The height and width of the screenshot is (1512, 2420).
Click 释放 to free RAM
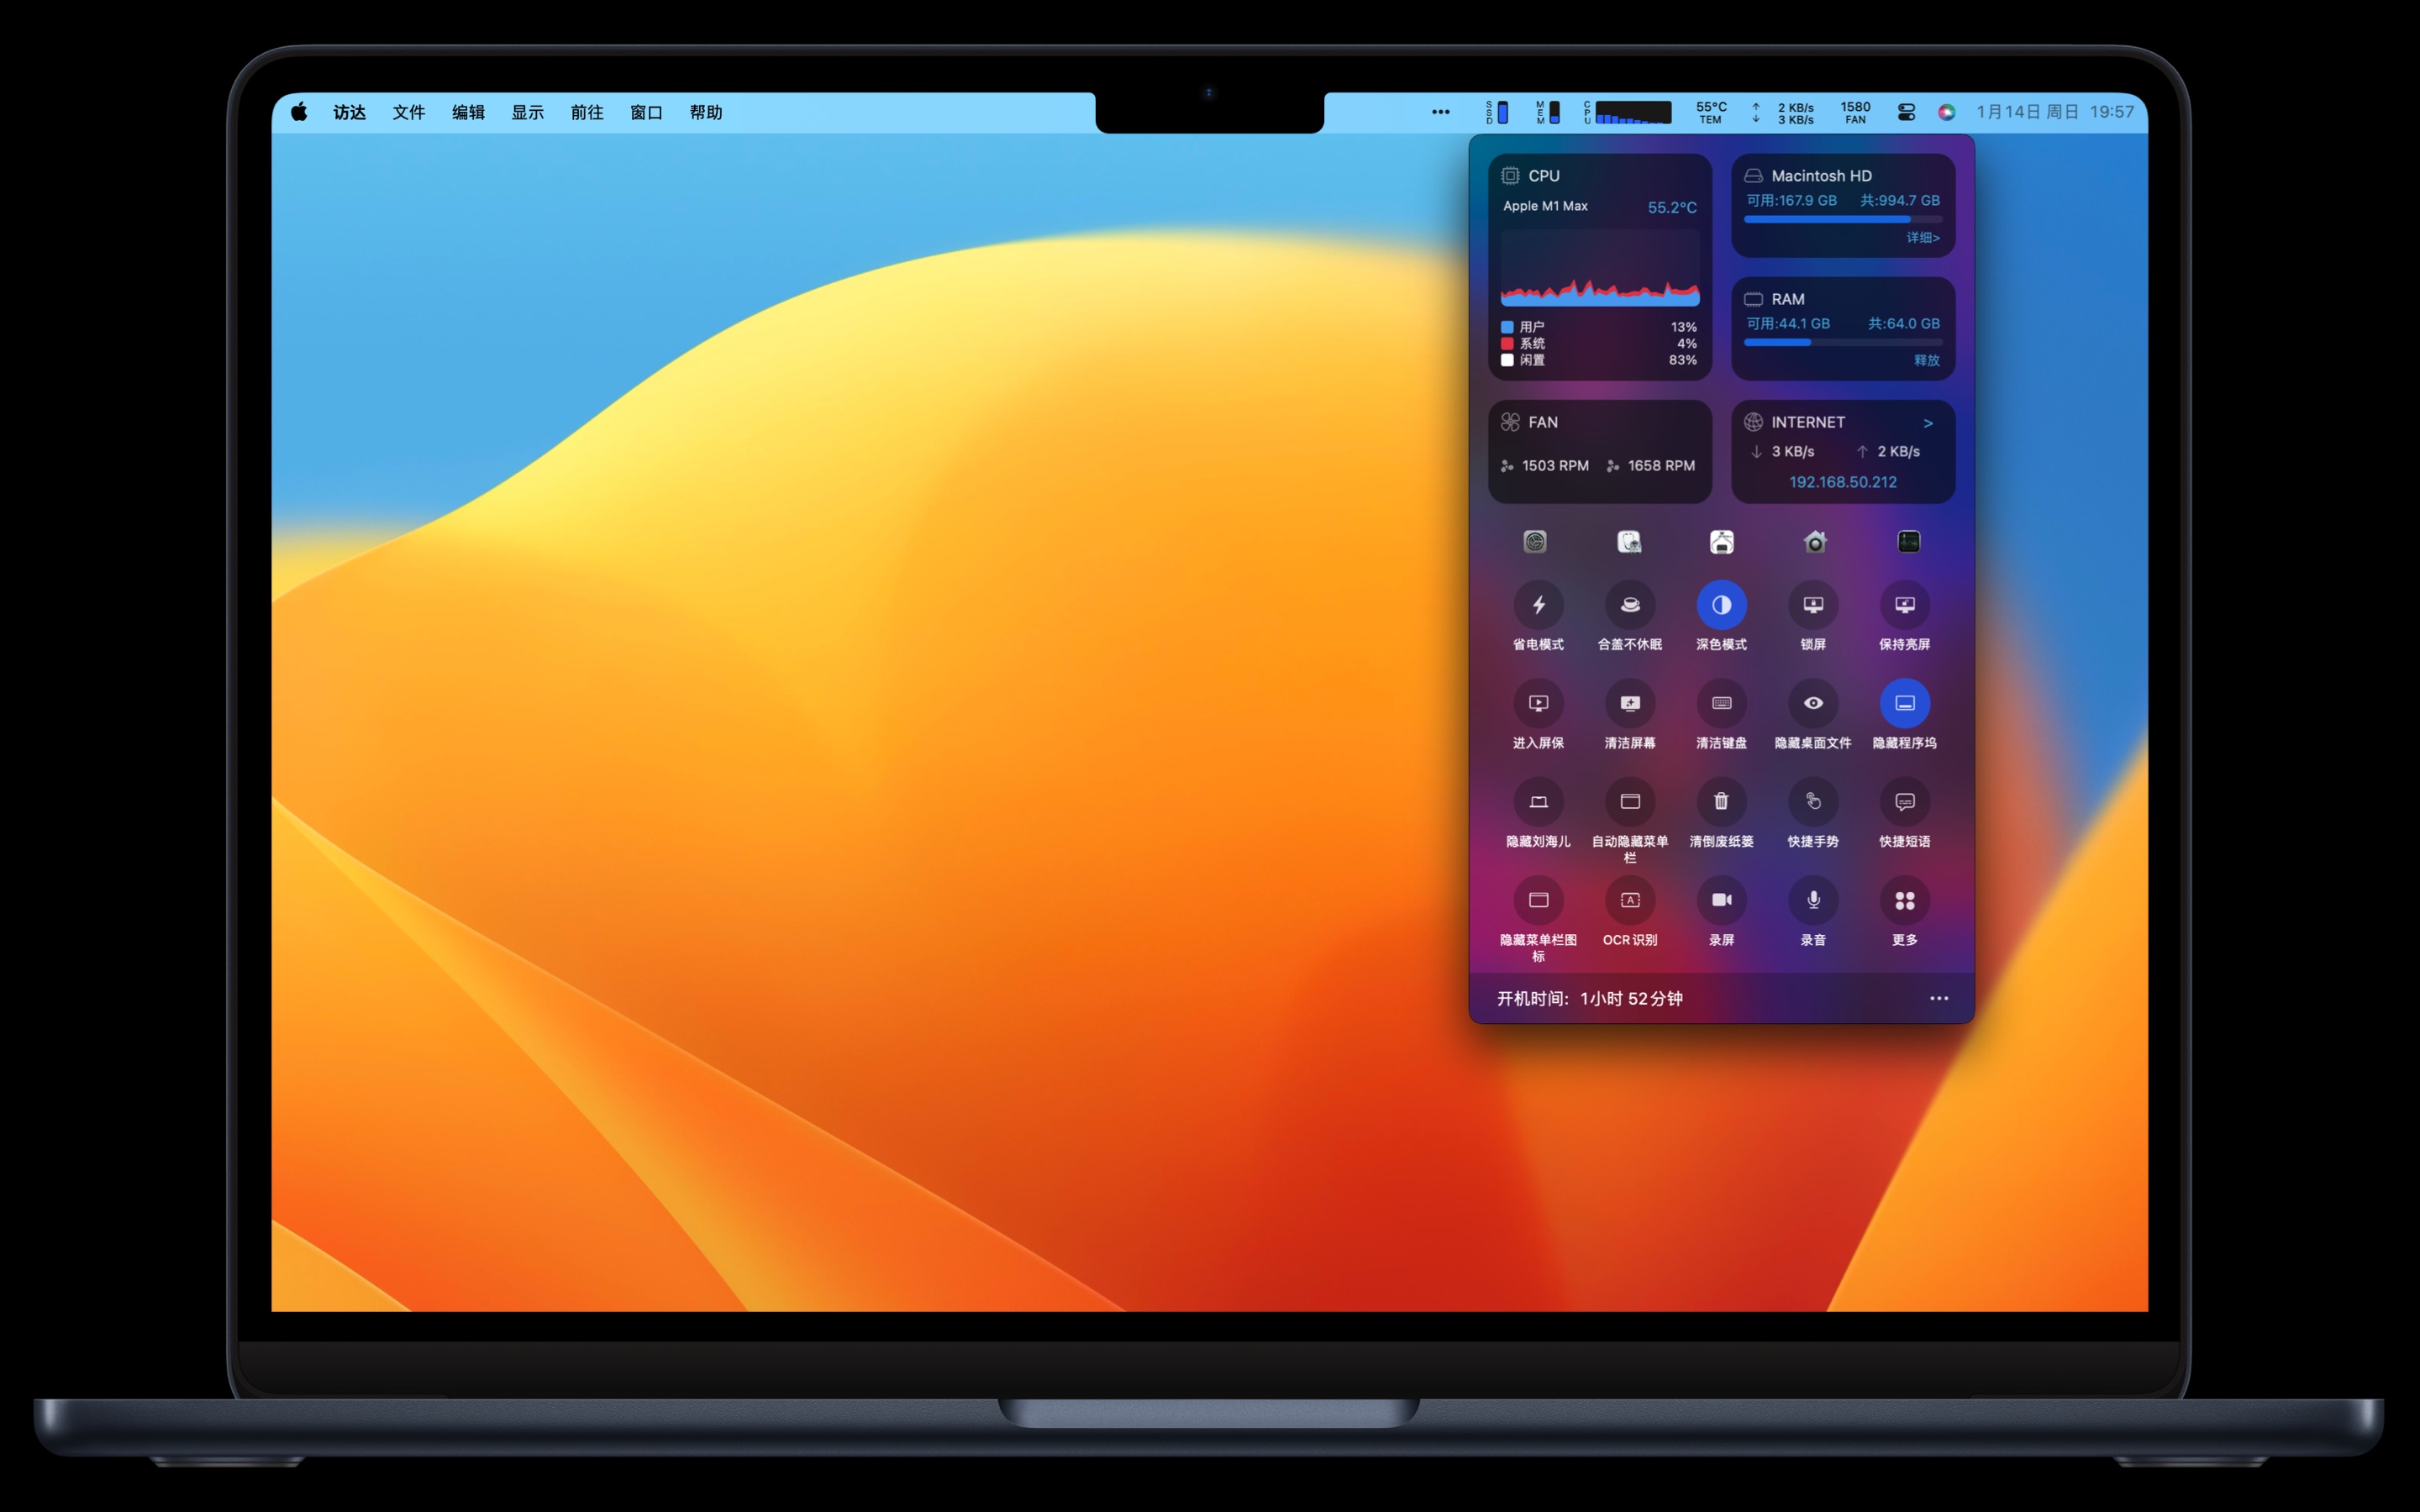point(1926,360)
